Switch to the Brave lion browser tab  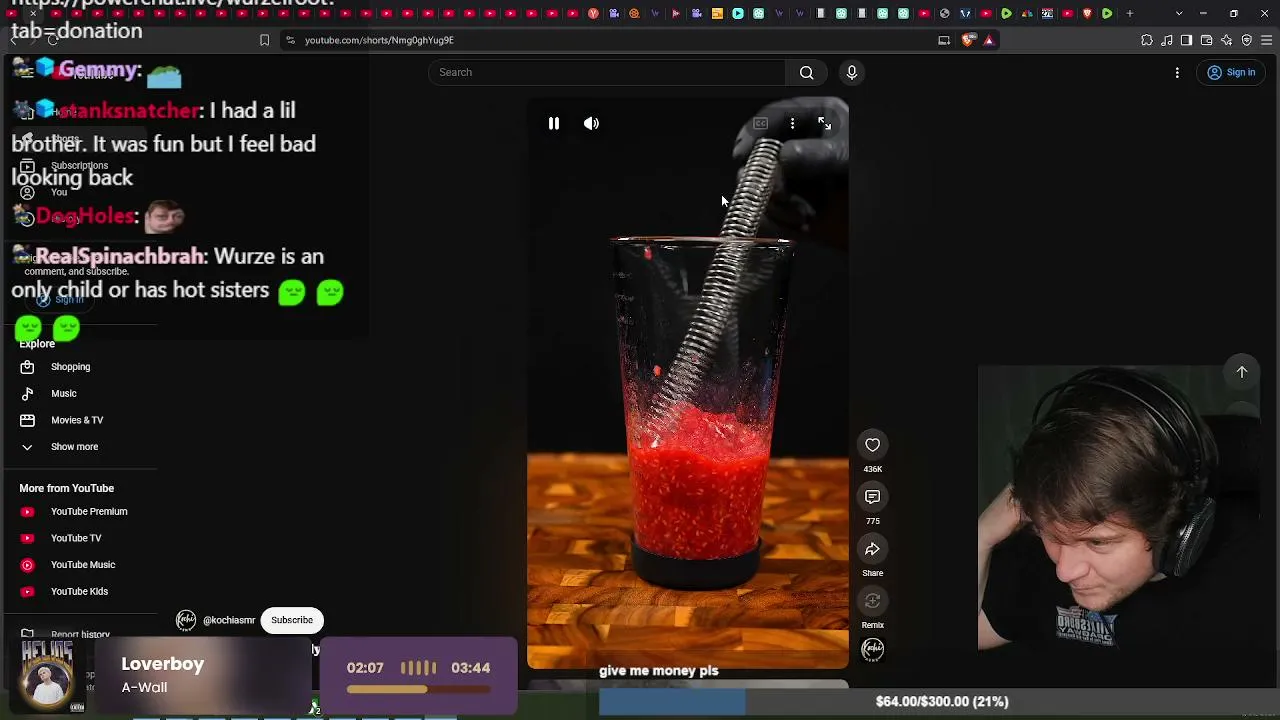tap(1087, 13)
